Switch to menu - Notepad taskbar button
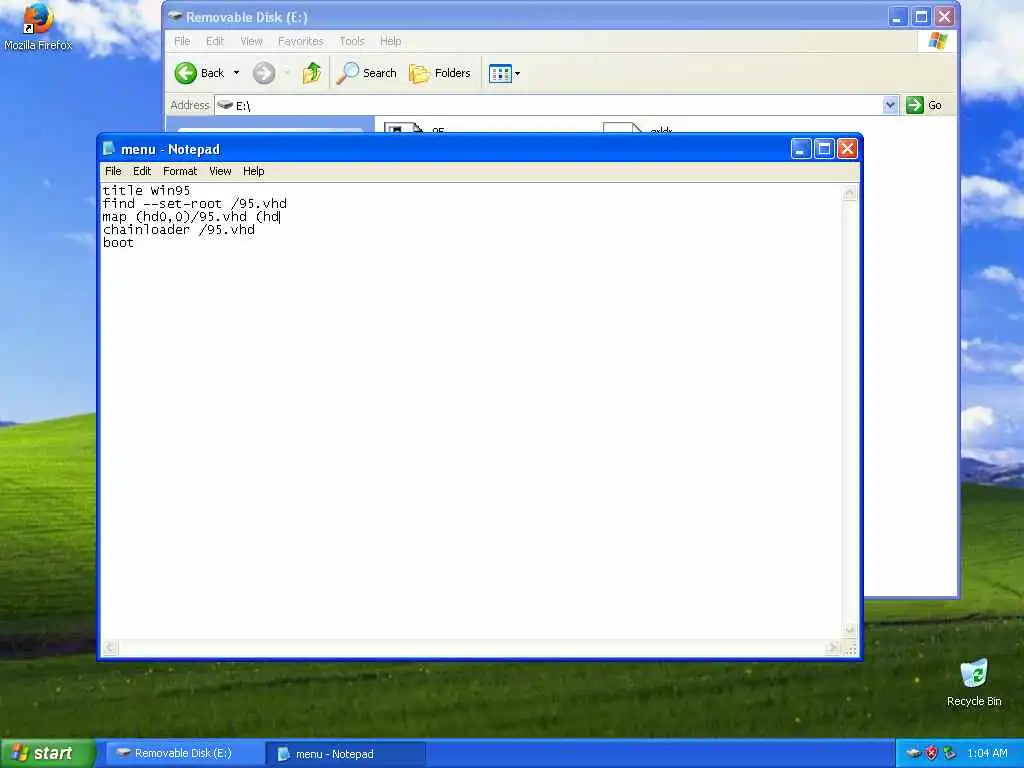The height and width of the screenshot is (768, 1024). pyautogui.click(x=346, y=754)
